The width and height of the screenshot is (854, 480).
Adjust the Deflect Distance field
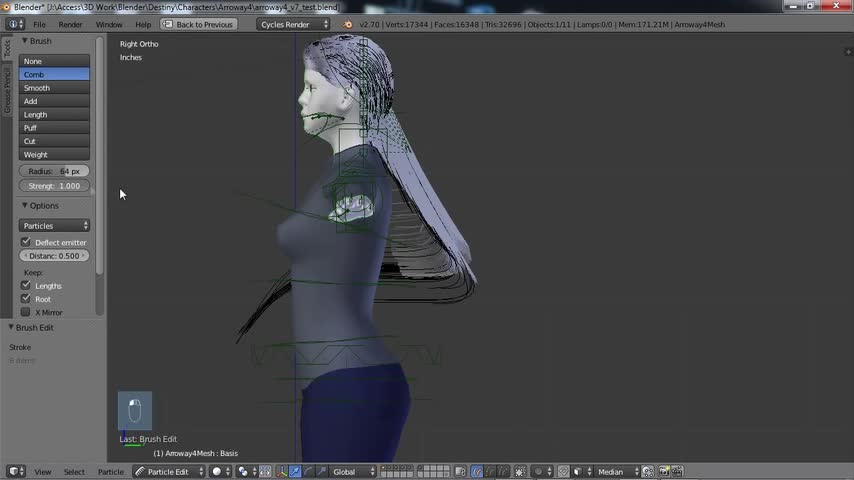pos(54,256)
